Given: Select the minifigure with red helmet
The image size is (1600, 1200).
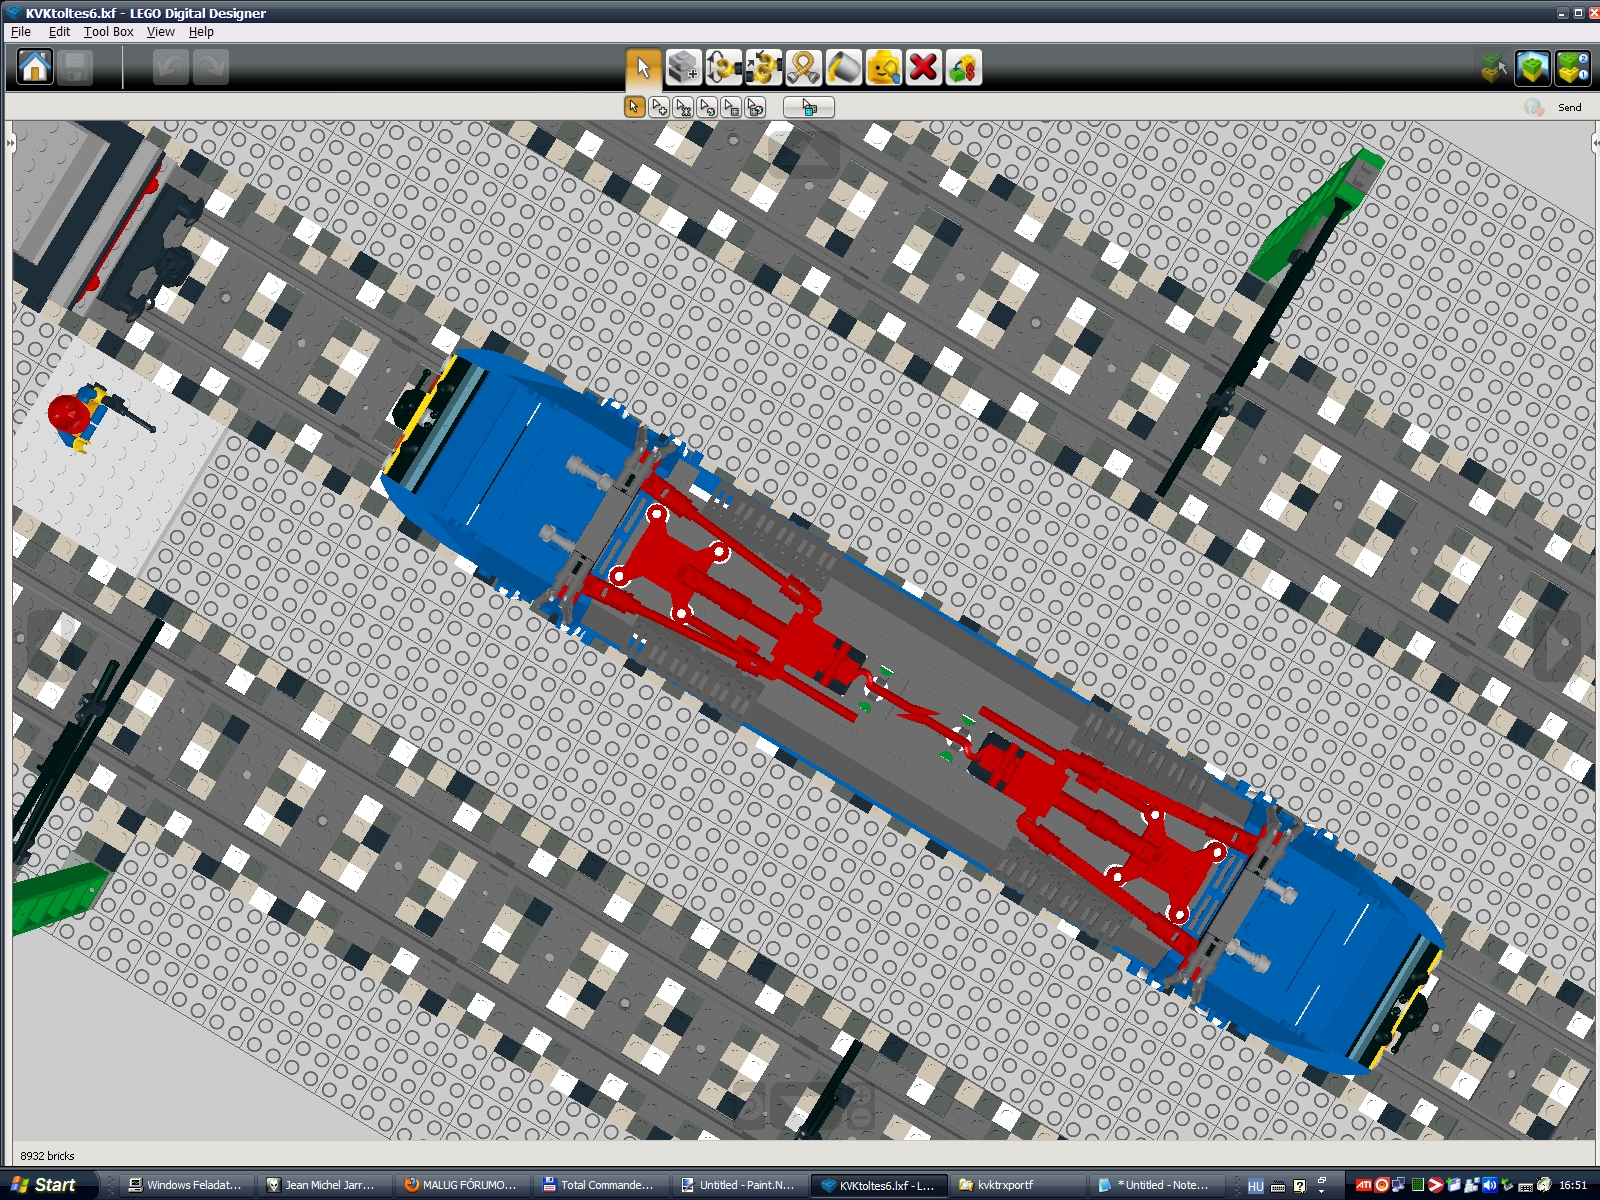Looking at the screenshot, I should (x=82, y=418).
